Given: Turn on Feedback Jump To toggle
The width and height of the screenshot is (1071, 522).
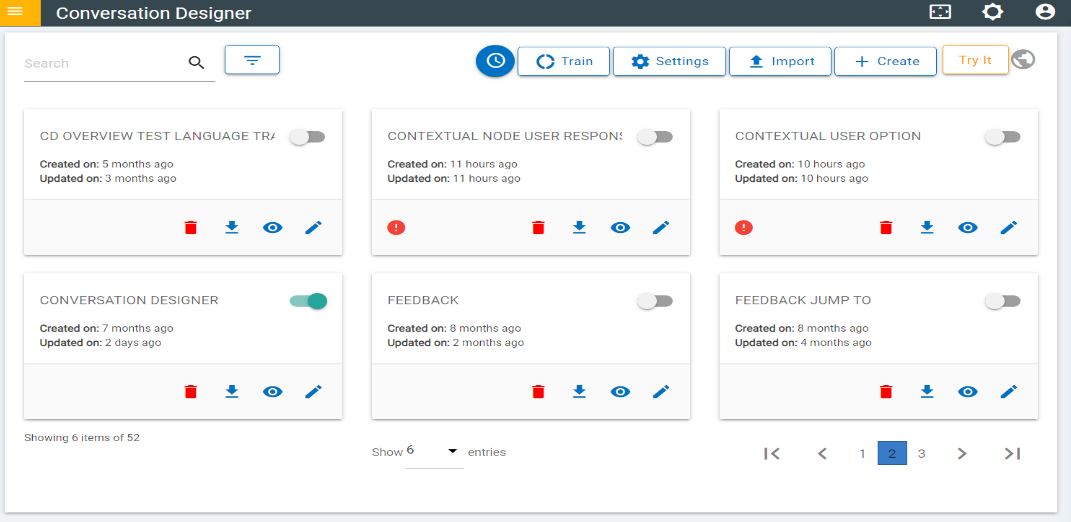Looking at the screenshot, I should [x=1002, y=301].
